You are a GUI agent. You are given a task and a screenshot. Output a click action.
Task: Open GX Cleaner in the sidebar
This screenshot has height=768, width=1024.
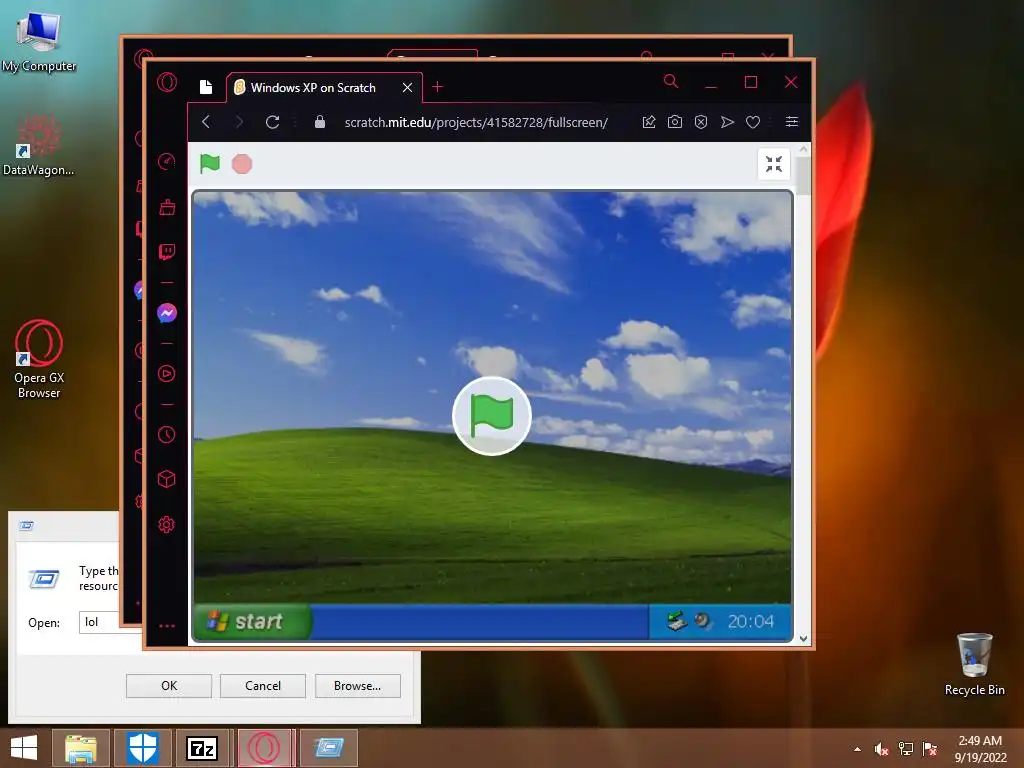coord(167,207)
